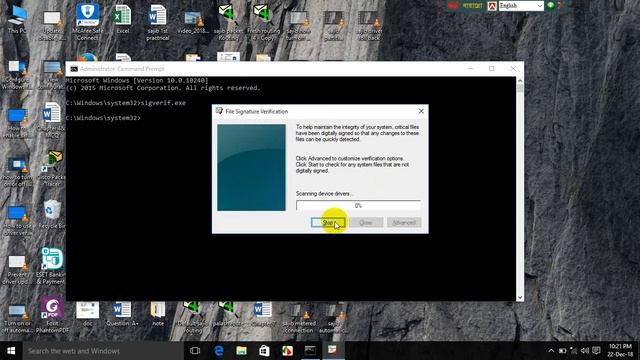Launch Microsoft Edge from the taskbar
Screen dimensions: 640x360
[x=219, y=351]
